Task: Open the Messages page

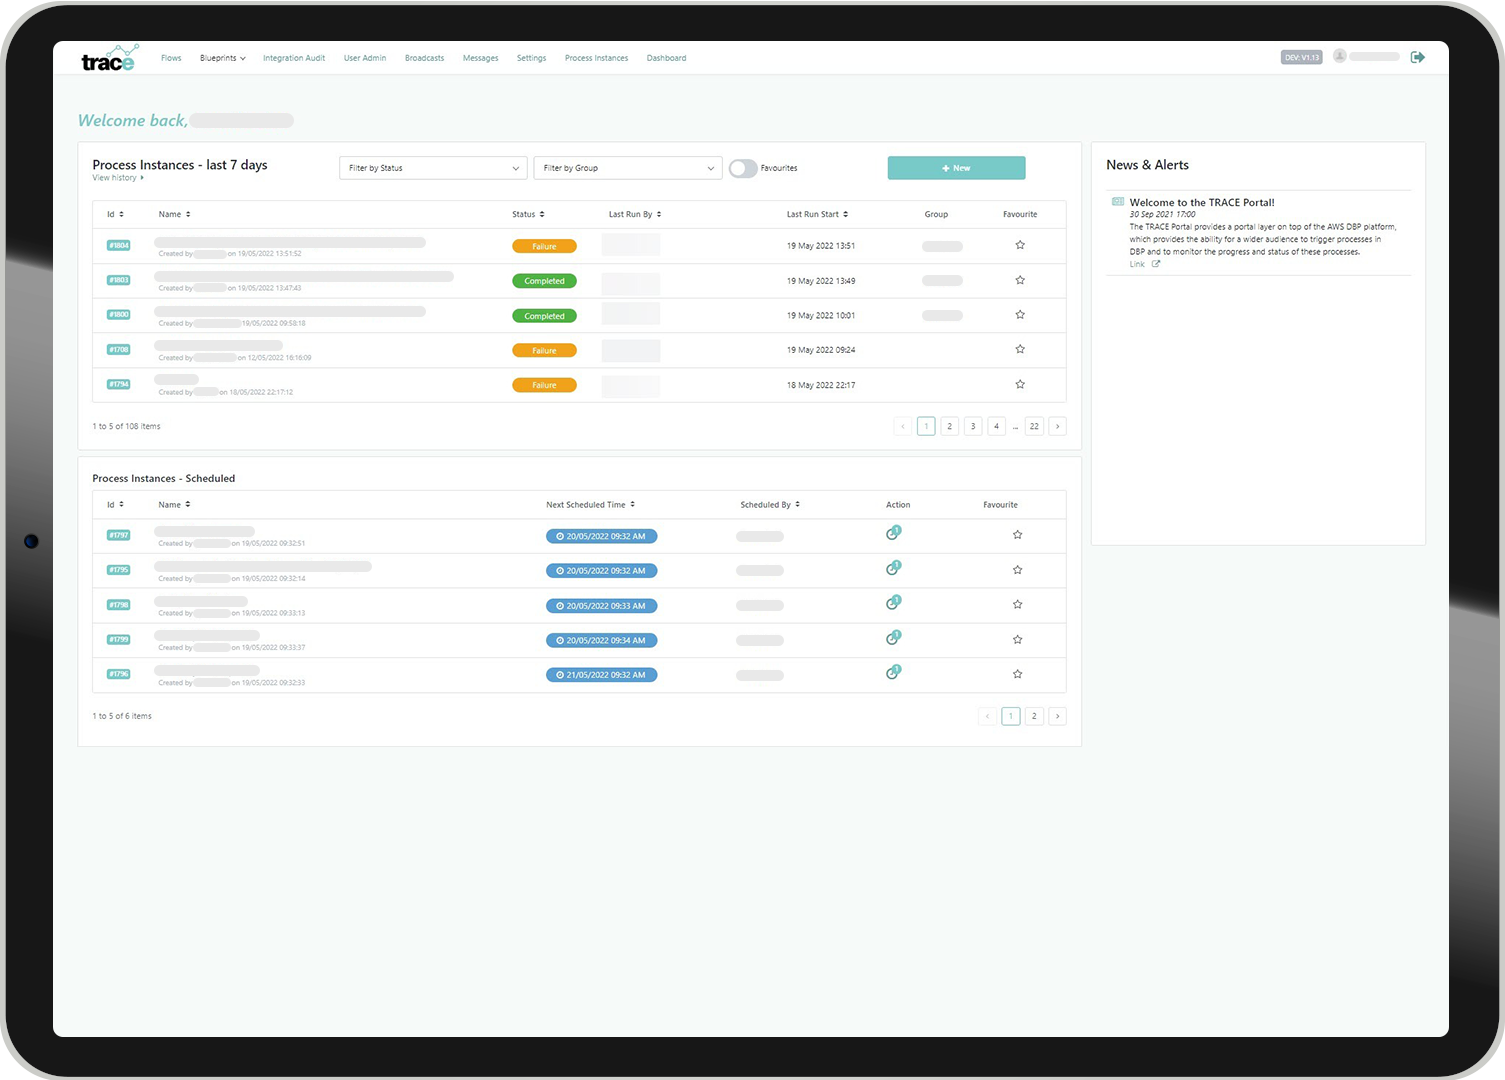Action: [x=480, y=58]
